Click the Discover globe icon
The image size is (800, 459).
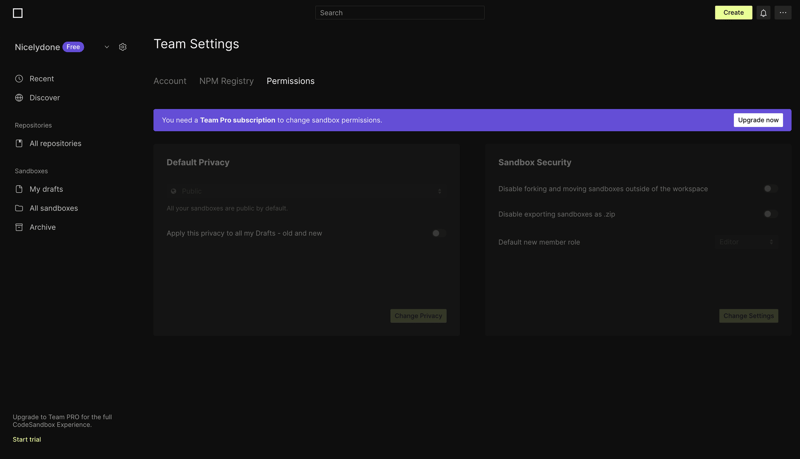click(19, 97)
